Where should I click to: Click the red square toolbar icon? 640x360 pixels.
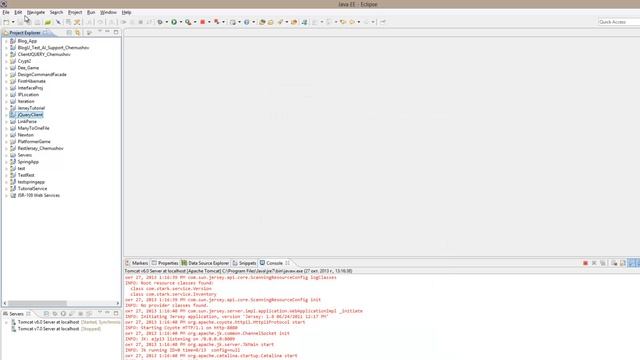point(202,22)
